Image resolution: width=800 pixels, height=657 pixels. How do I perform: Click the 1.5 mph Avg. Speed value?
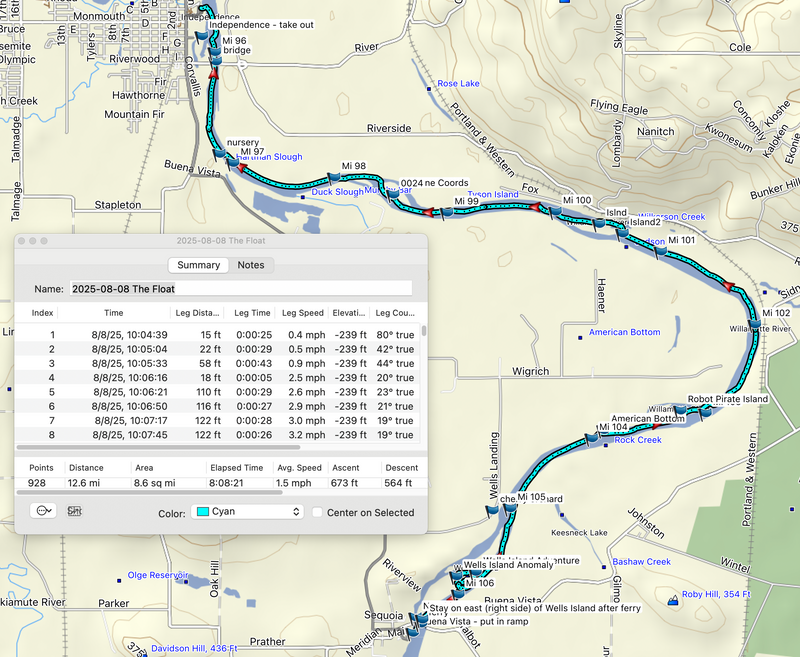[x=293, y=483]
